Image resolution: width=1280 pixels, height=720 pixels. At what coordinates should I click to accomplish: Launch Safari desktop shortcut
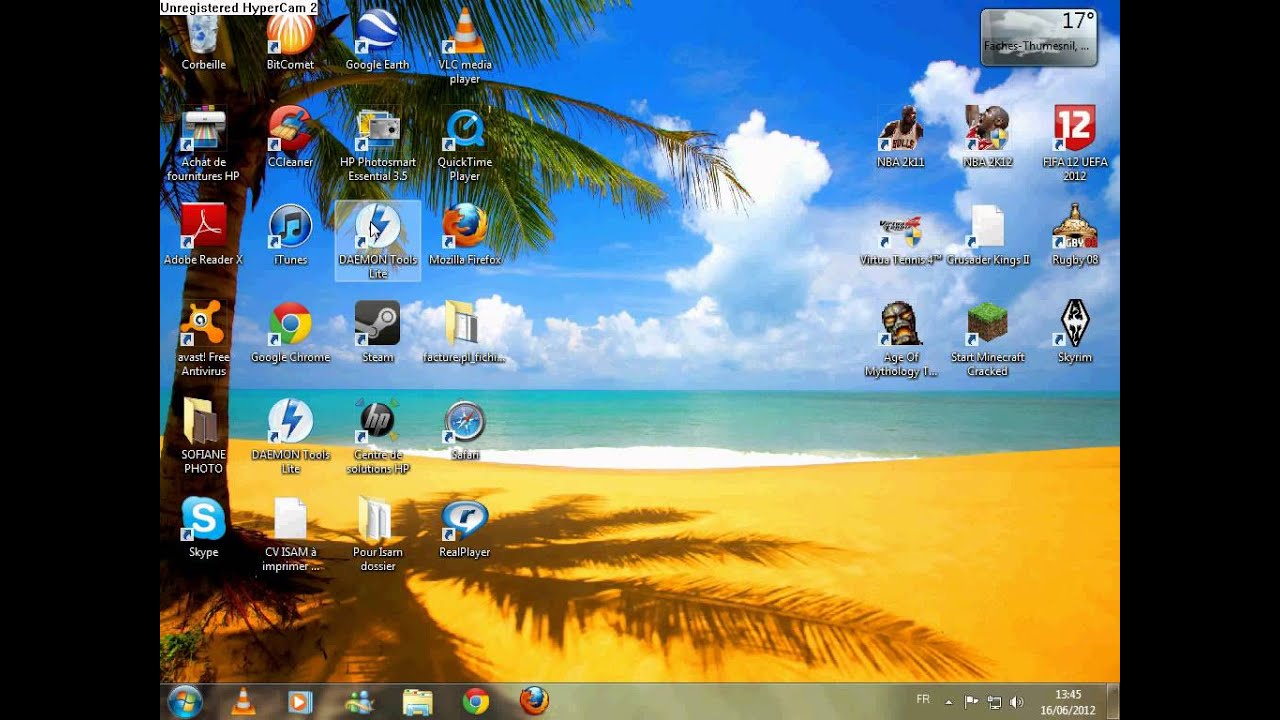(465, 430)
